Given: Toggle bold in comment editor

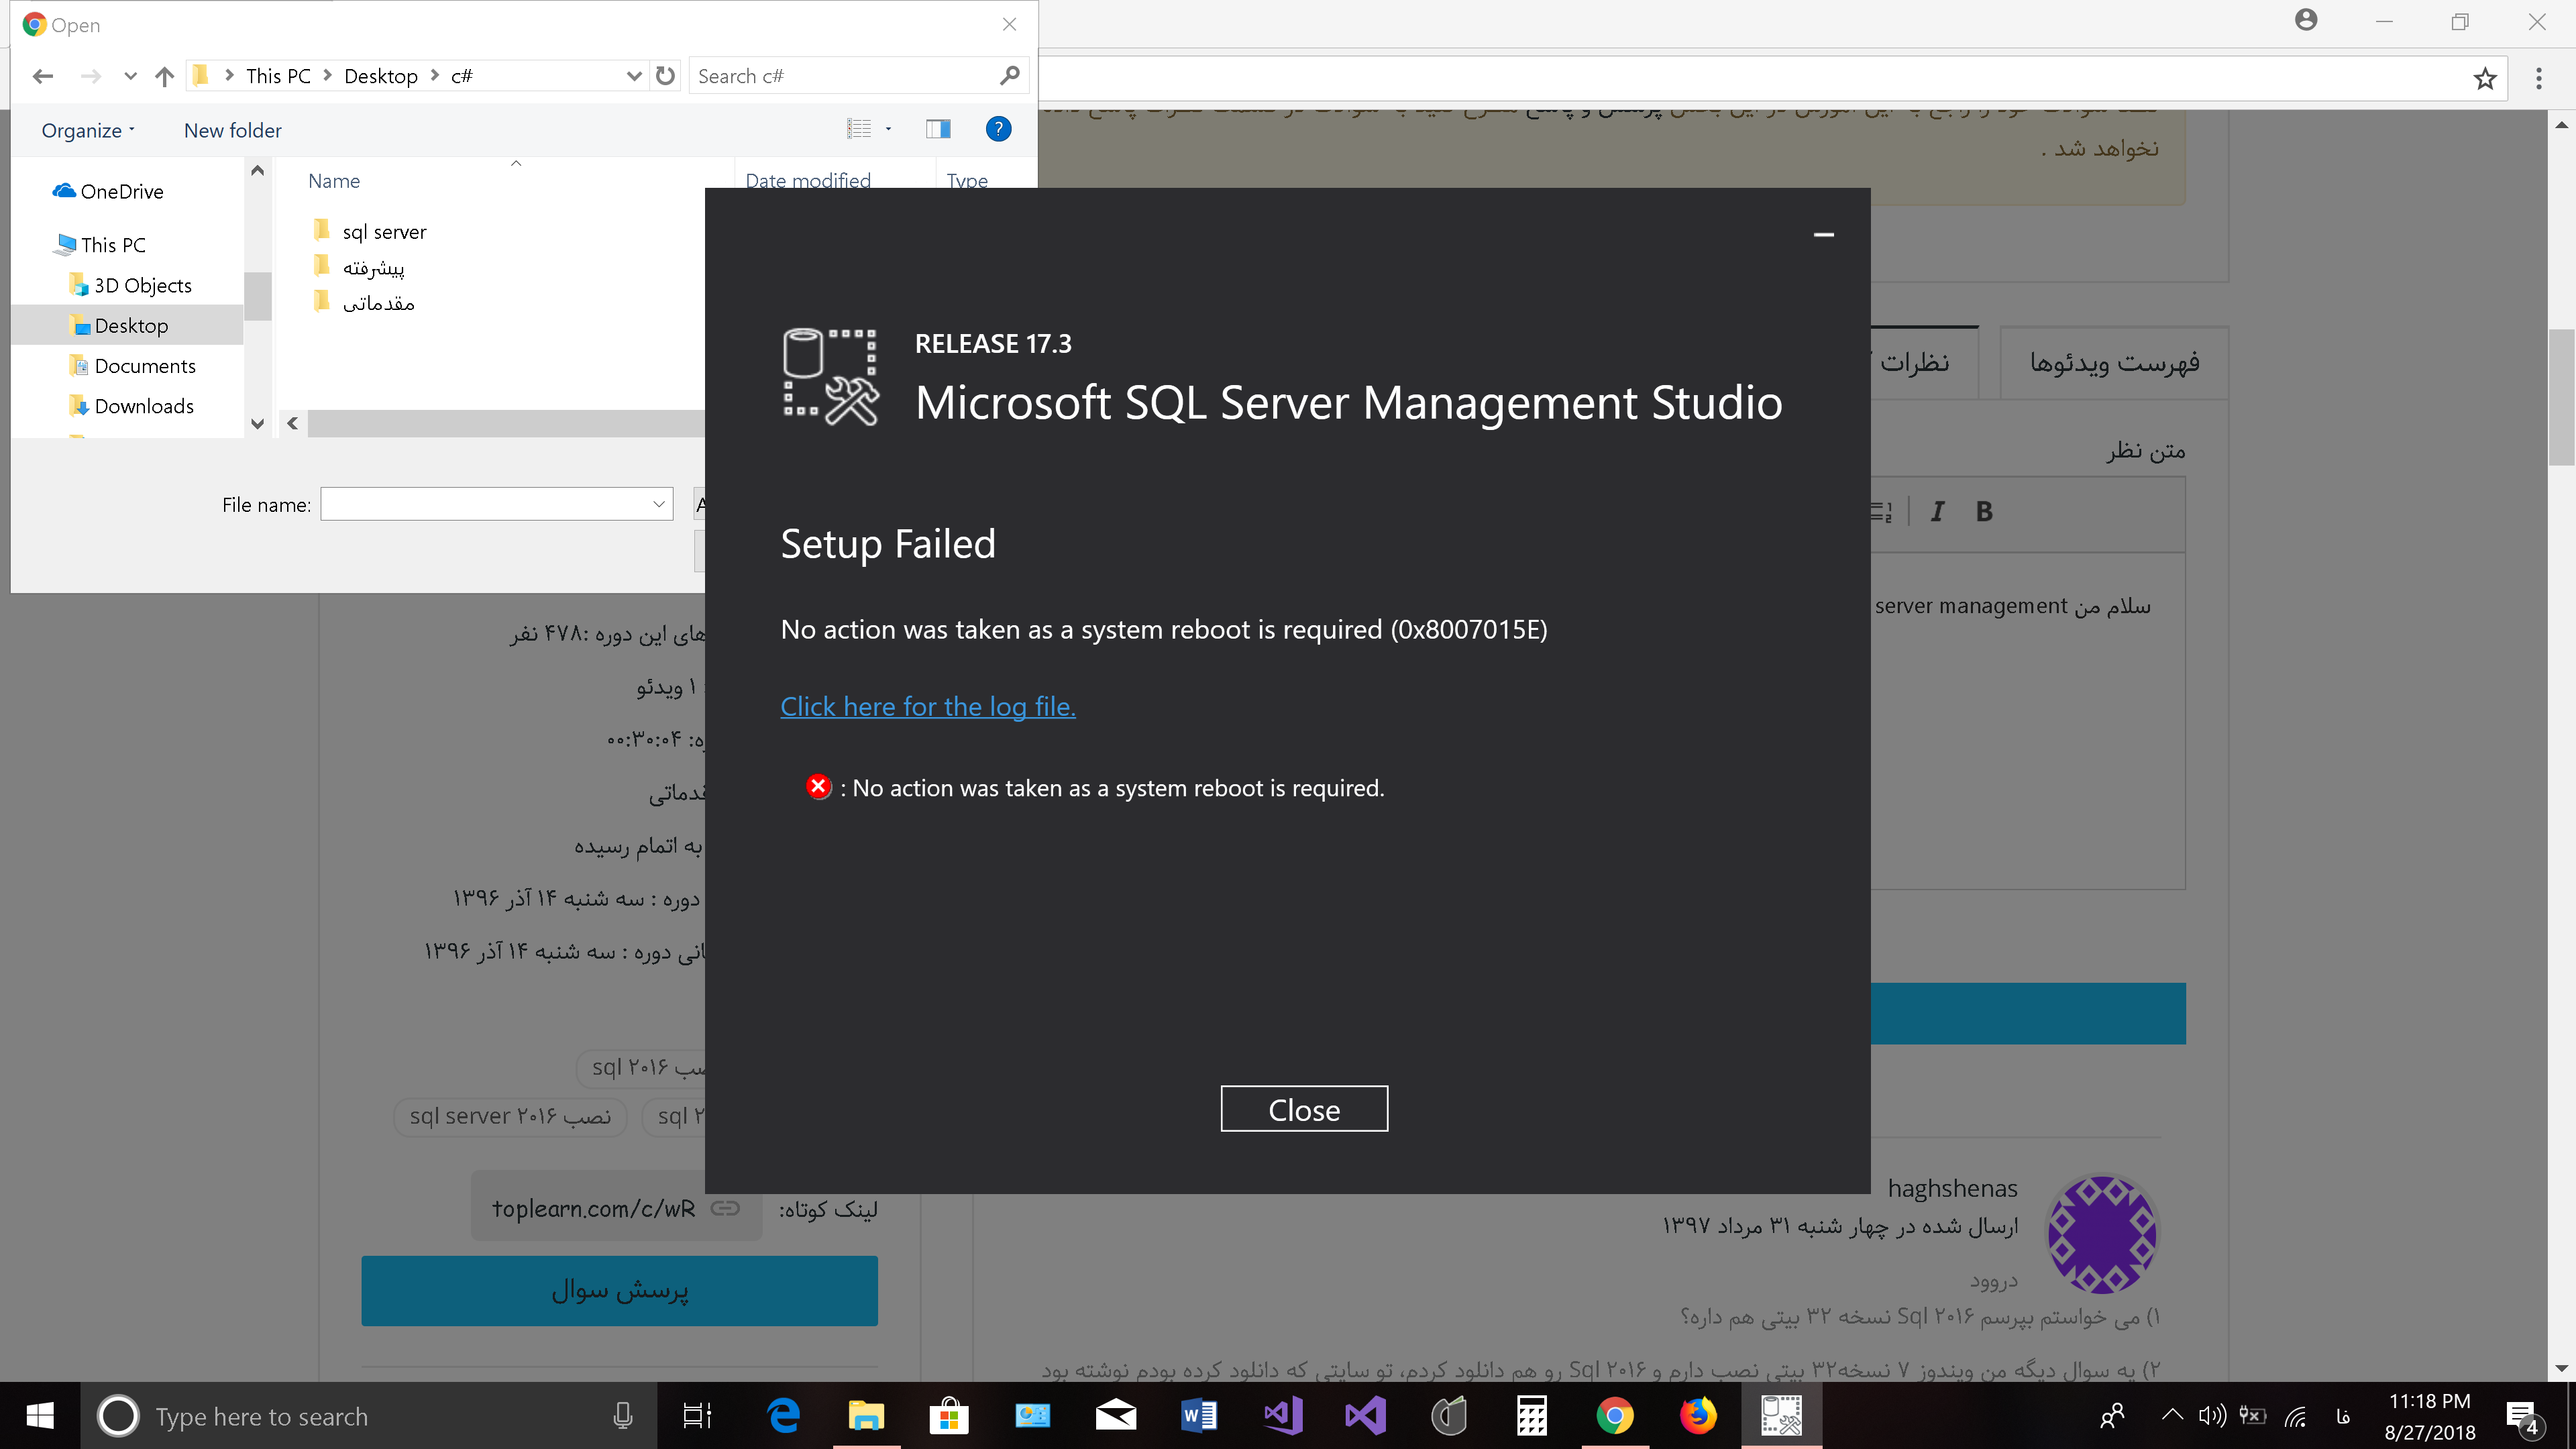Looking at the screenshot, I should pyautogui.click(x=1984, y=511).
